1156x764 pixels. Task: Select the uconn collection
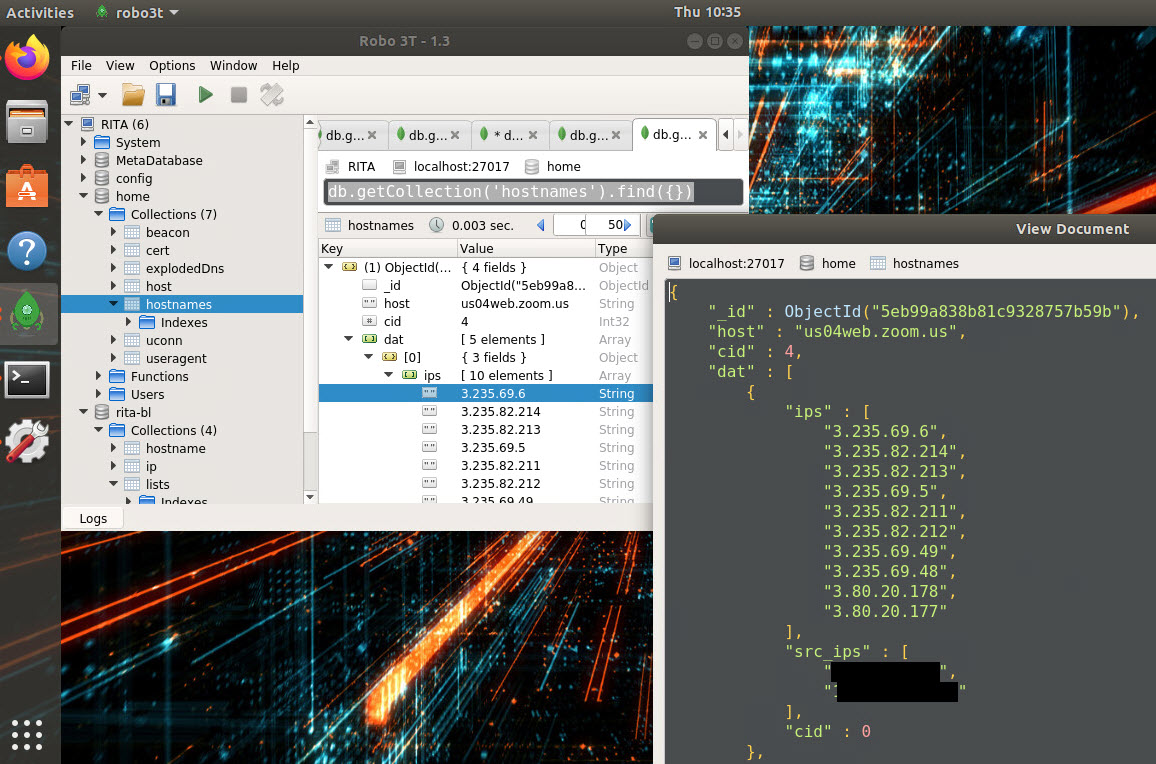[164, 341]
